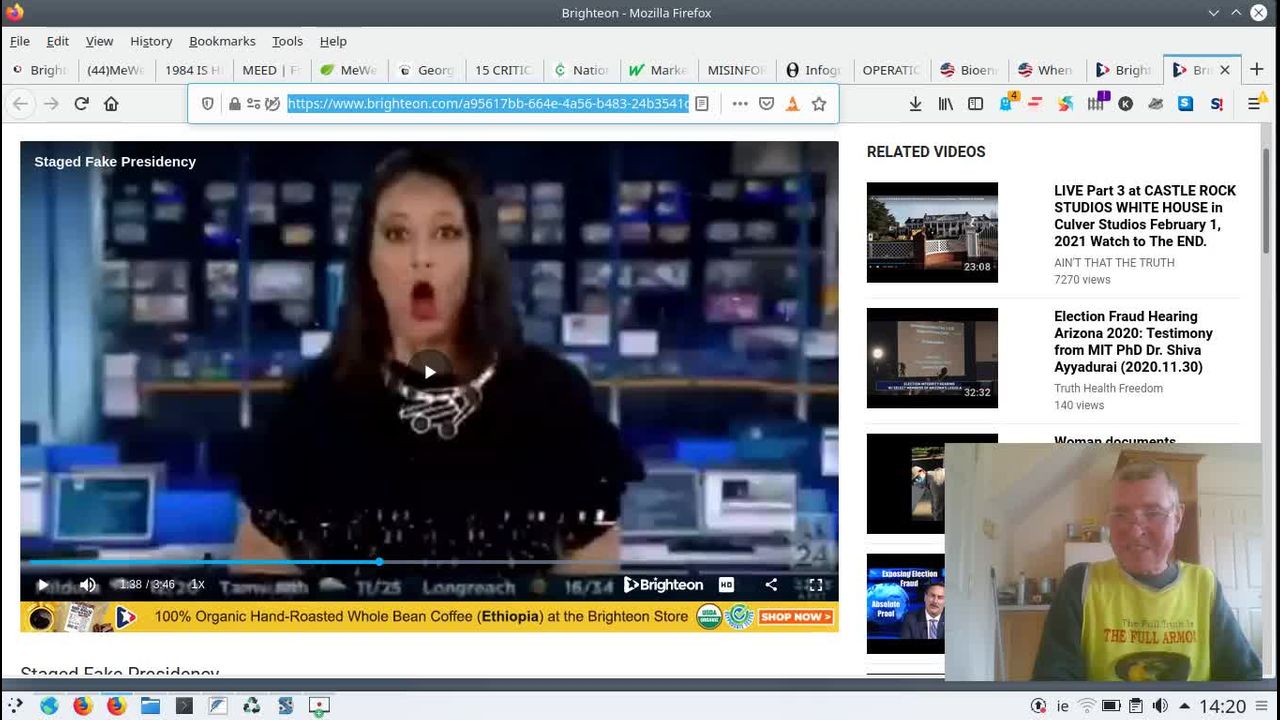The height and width of the screenshot is (720, 1280).
Task: Open the Election Fraud Hearing Arizona 2020 video link
Action: (1133, 341)
